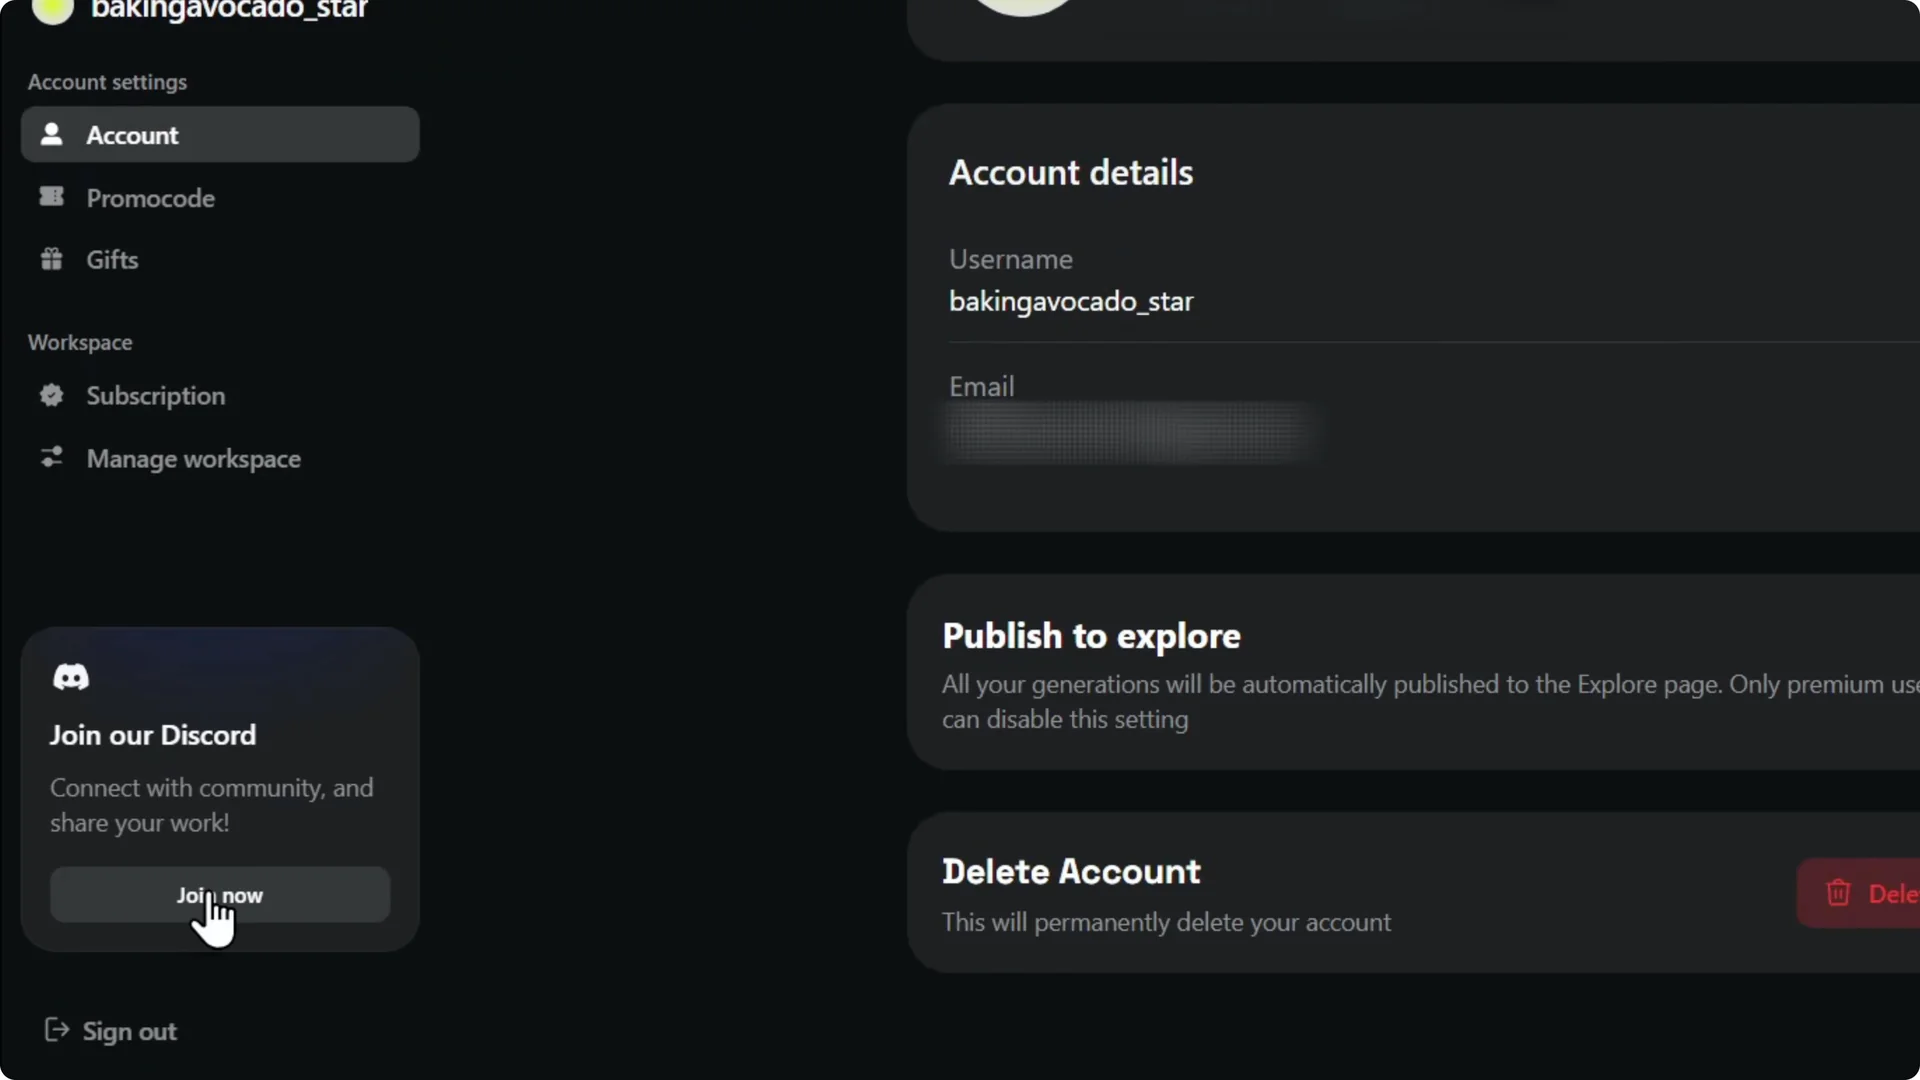Click the Discord logo in the promo card
Viewport: 1920px width, 1080px height.
[x=71, y=676]
